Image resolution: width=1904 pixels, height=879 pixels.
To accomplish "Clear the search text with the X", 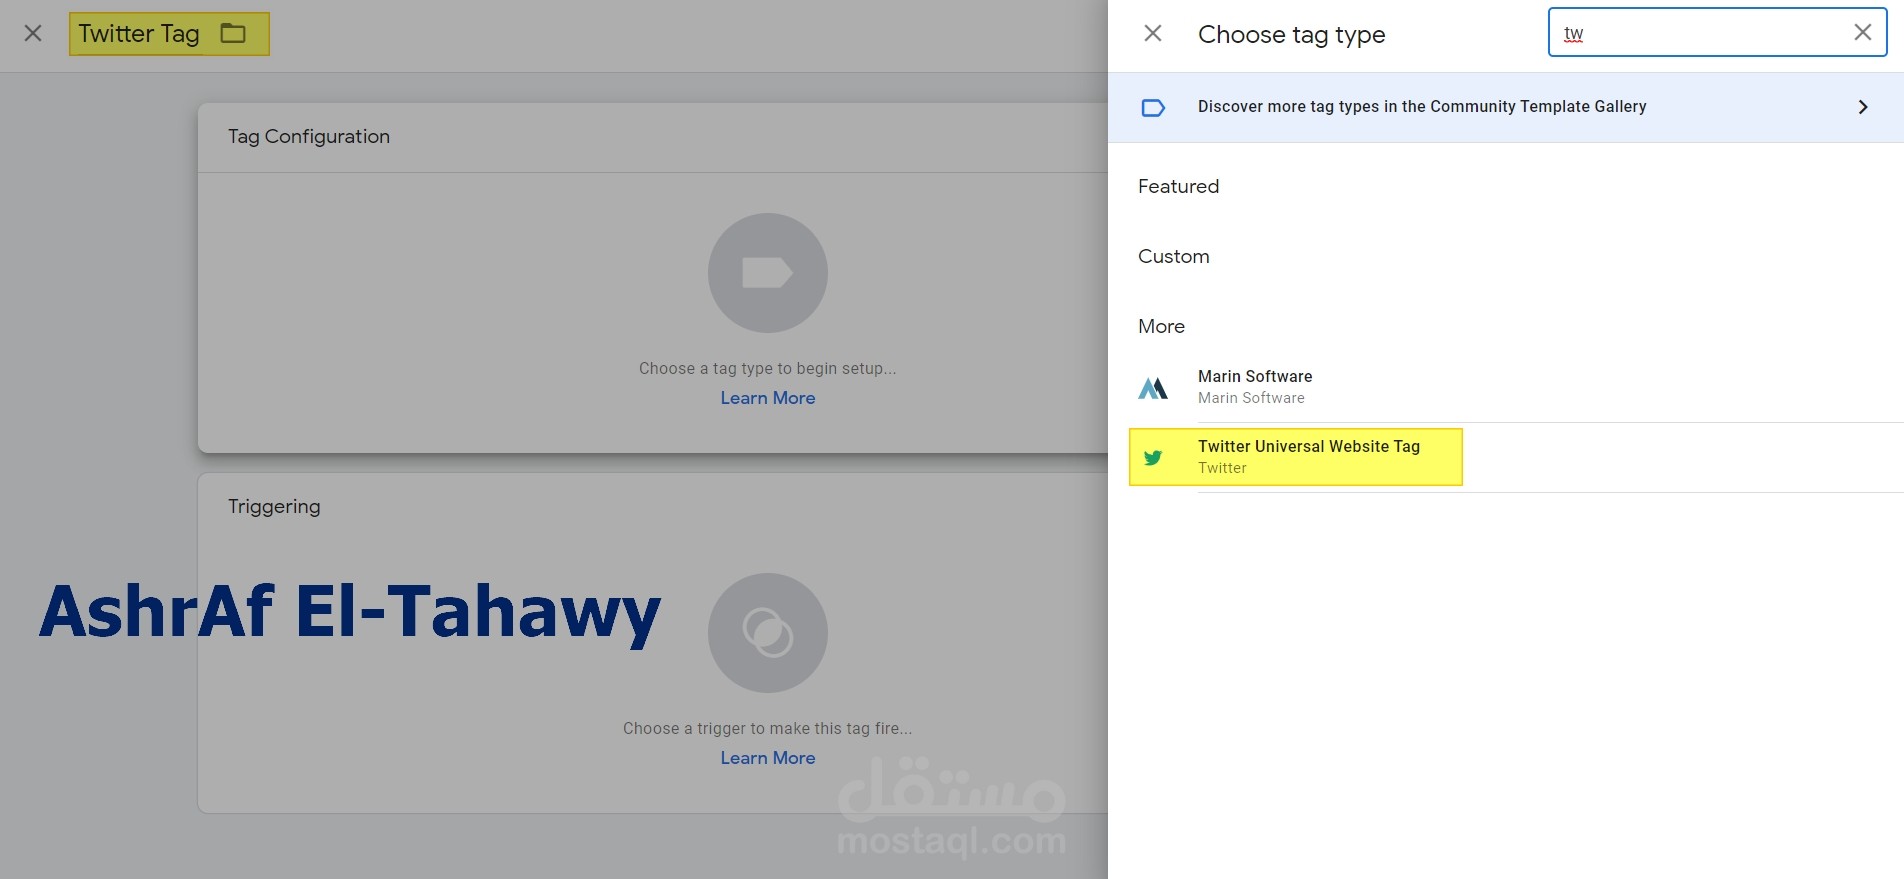I will point(1862,32).
